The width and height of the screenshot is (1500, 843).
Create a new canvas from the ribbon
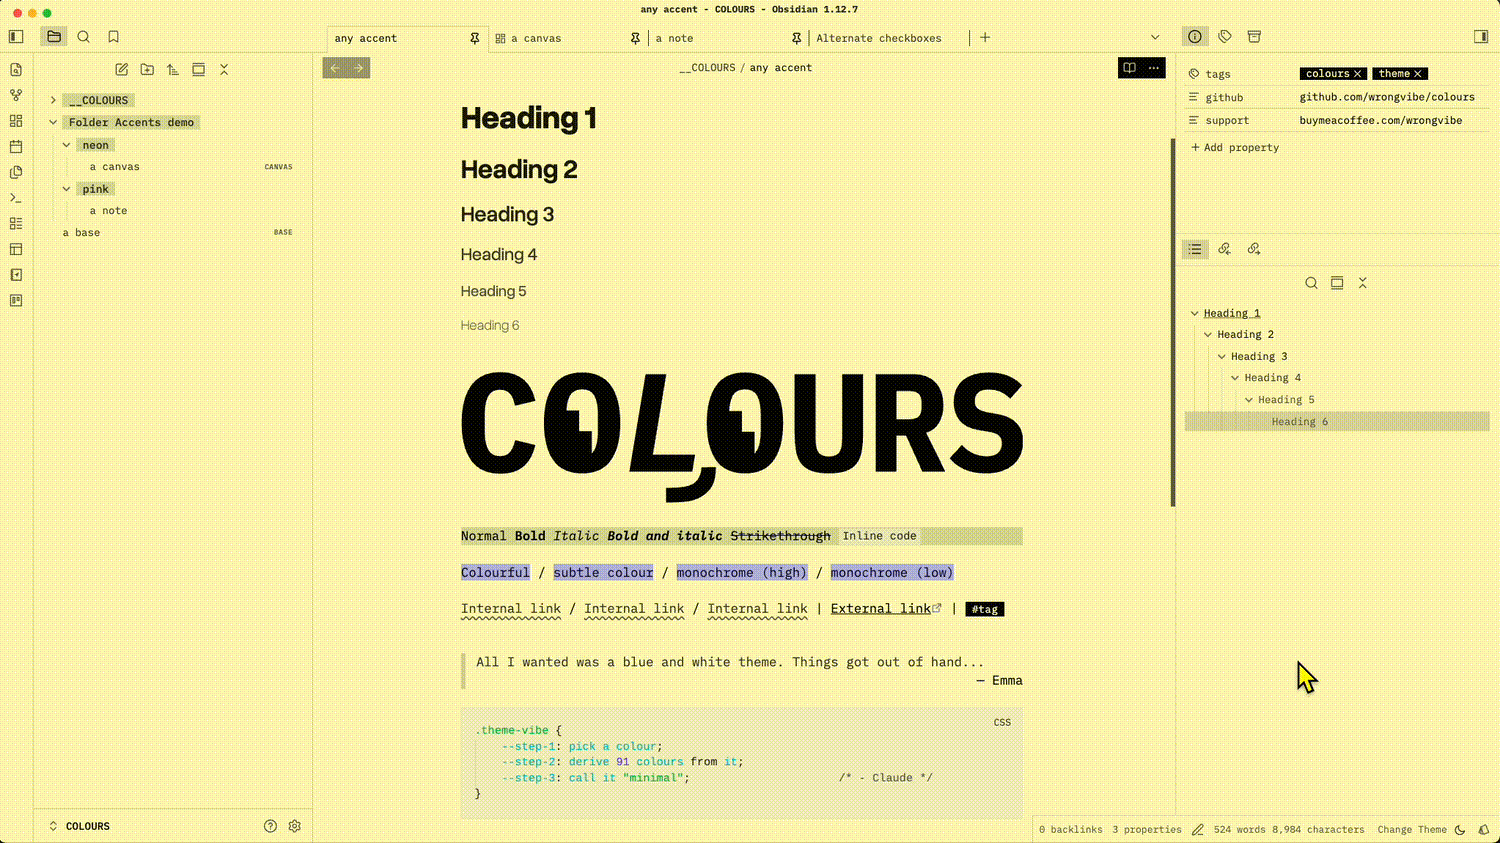(x=16, y=121)
